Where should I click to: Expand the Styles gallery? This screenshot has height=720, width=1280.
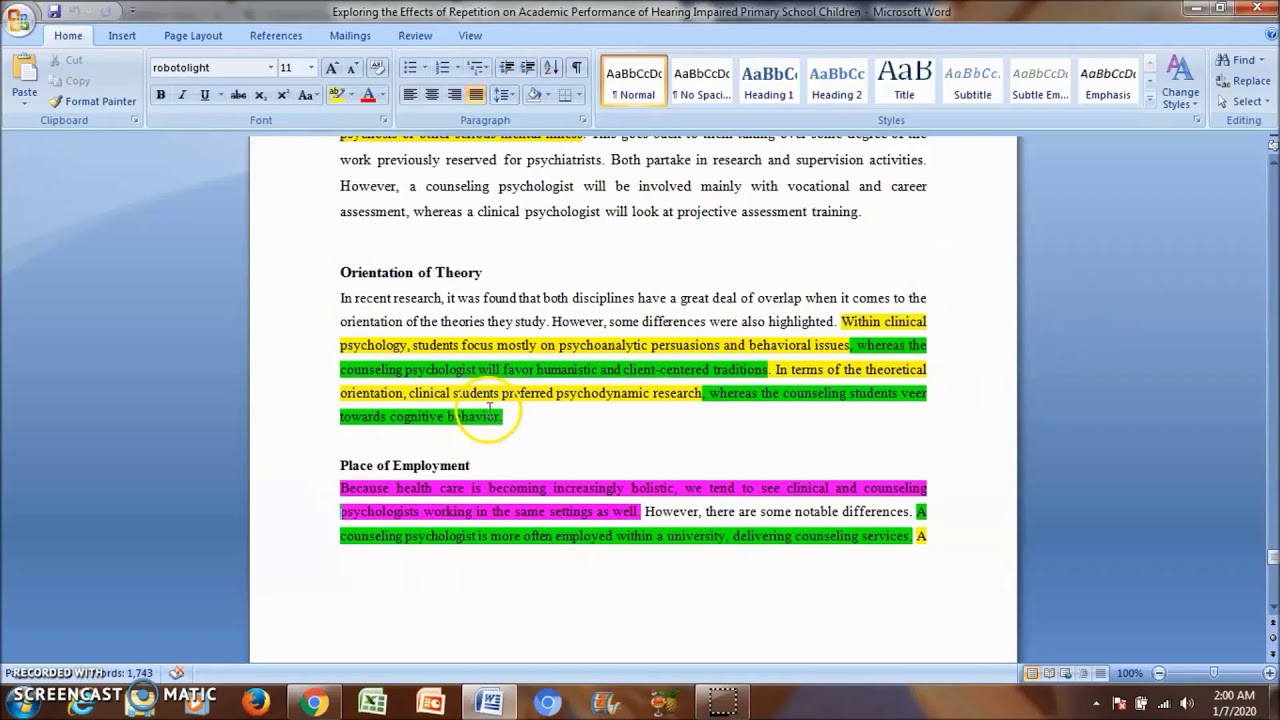point(1150,101)
